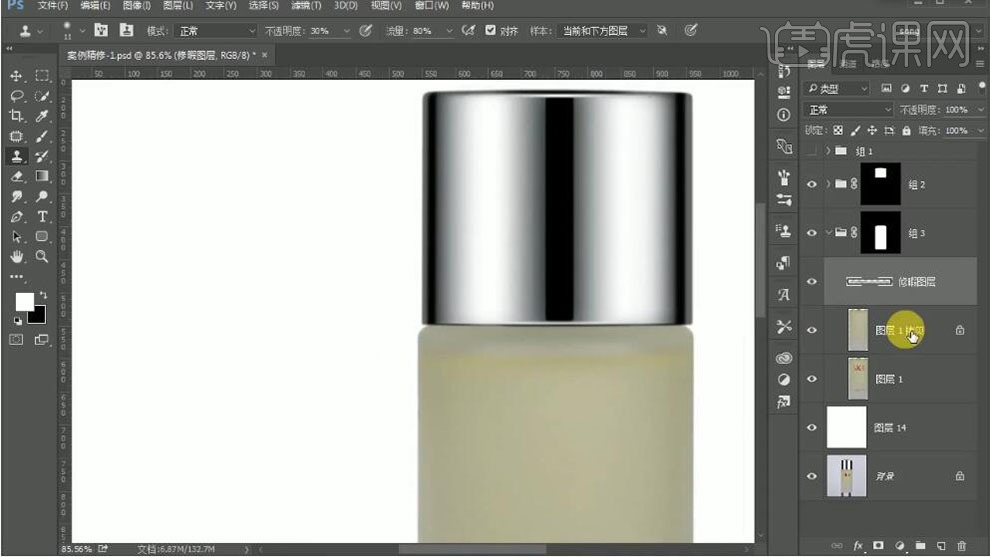
Task: Hide the 组 2 group
Action: point(812,184)
